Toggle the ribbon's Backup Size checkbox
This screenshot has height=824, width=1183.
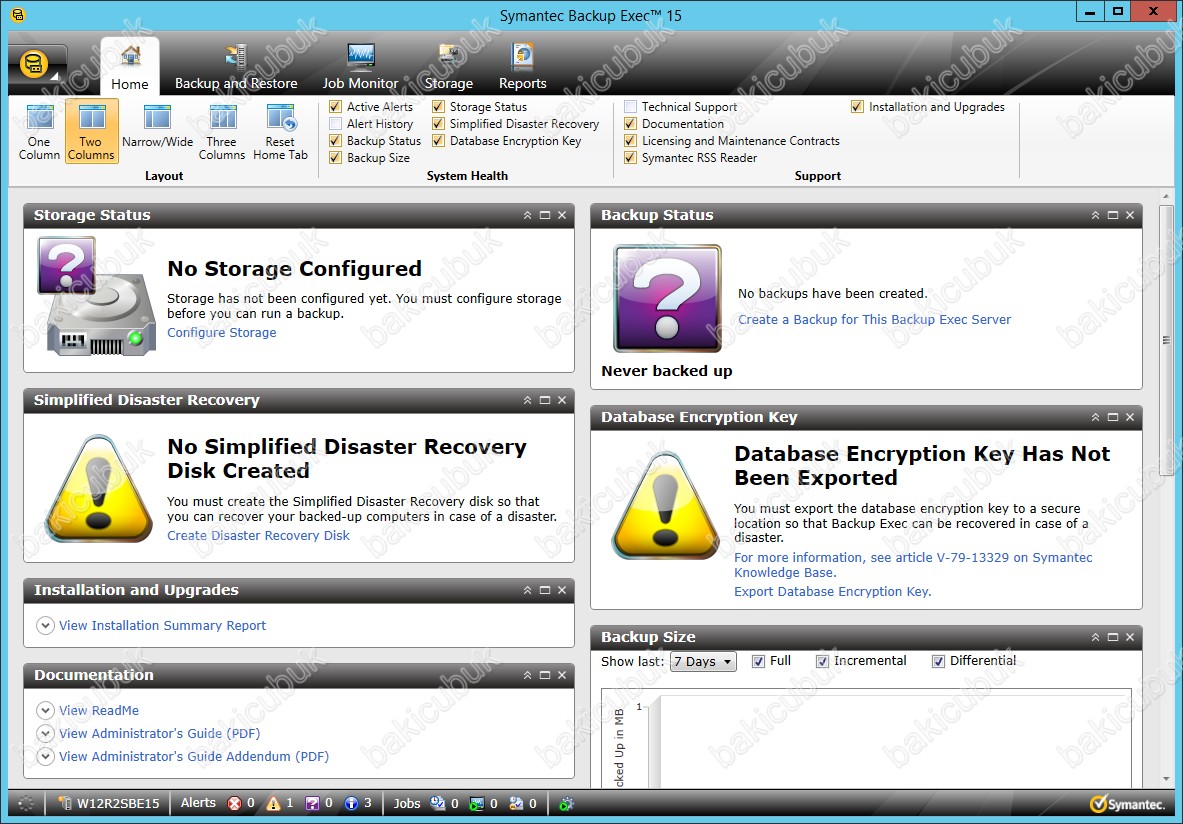(x=336, y=158)
